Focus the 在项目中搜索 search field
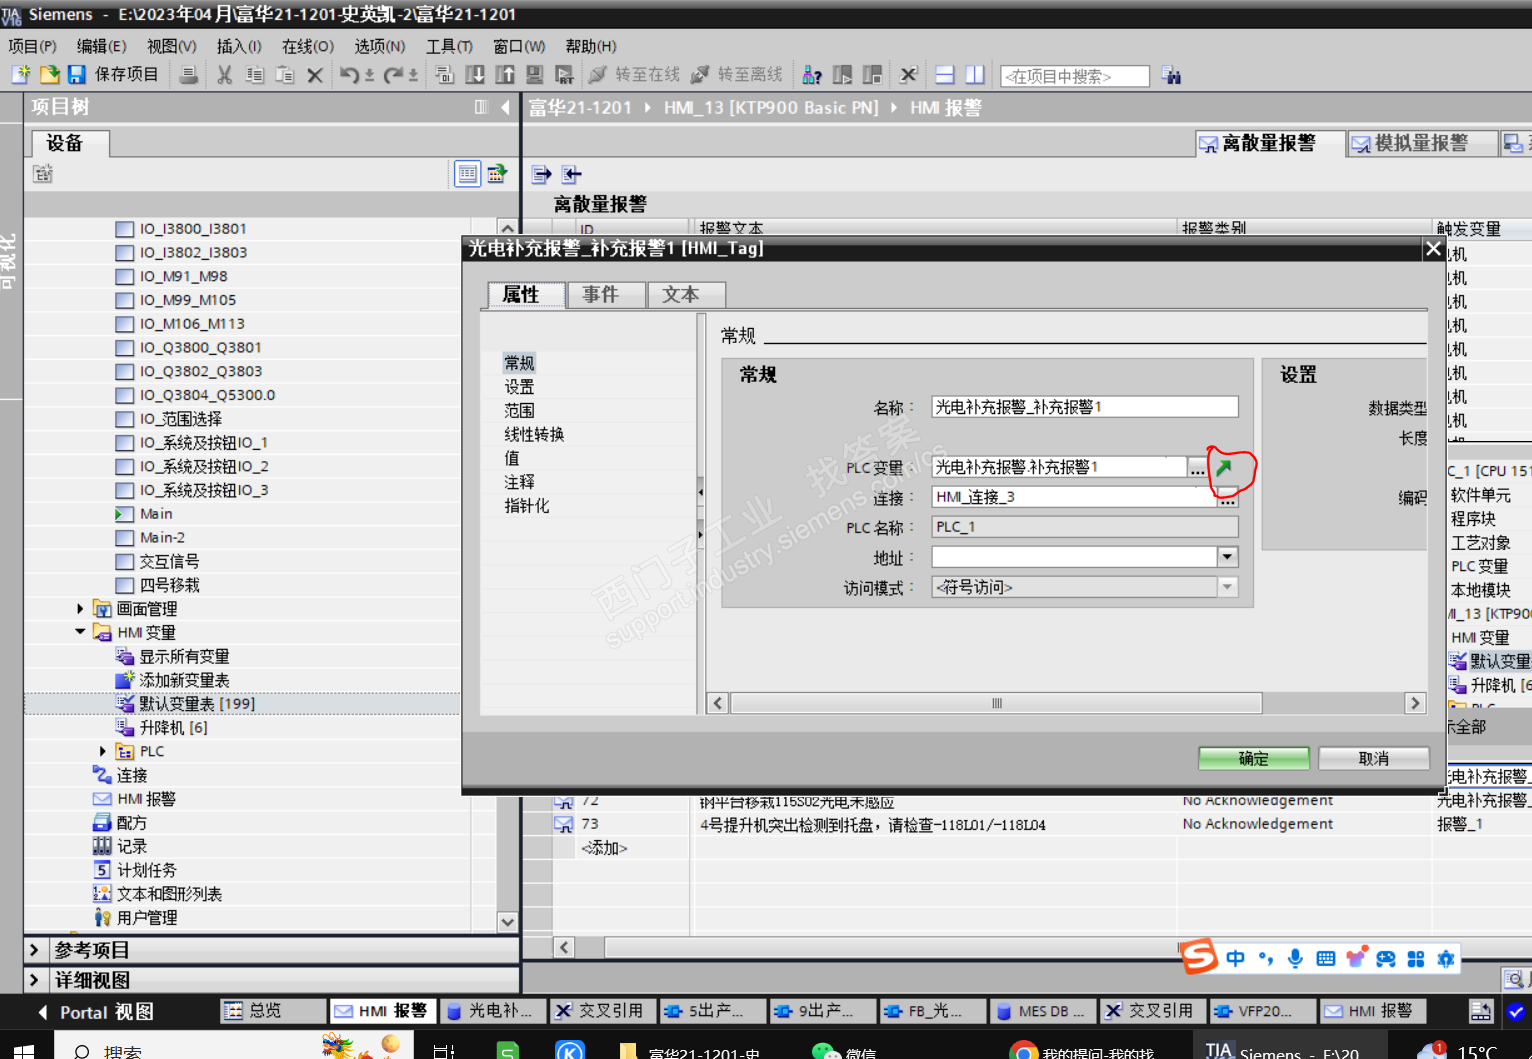The image size is (1532, 1059). (1075, 76)
